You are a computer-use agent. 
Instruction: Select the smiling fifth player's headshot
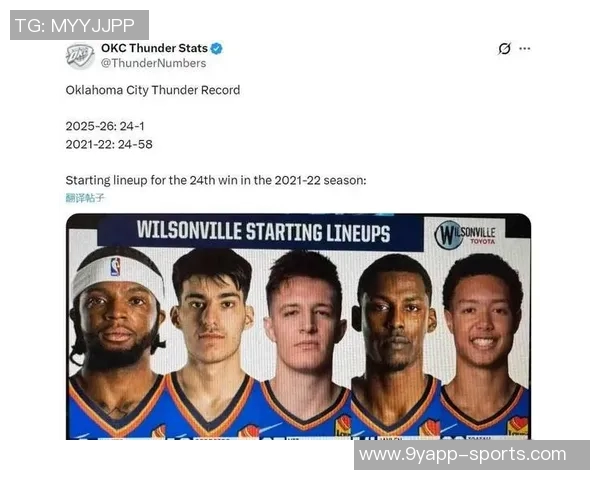click(484, 345)
